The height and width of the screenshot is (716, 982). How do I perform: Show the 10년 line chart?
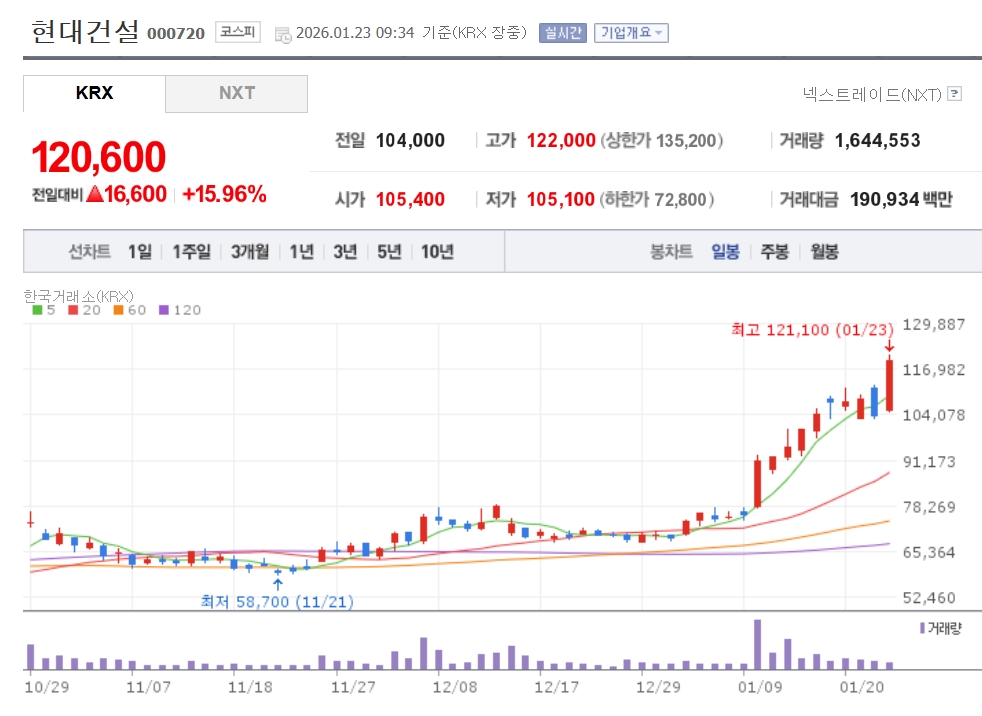pos(437,252)
